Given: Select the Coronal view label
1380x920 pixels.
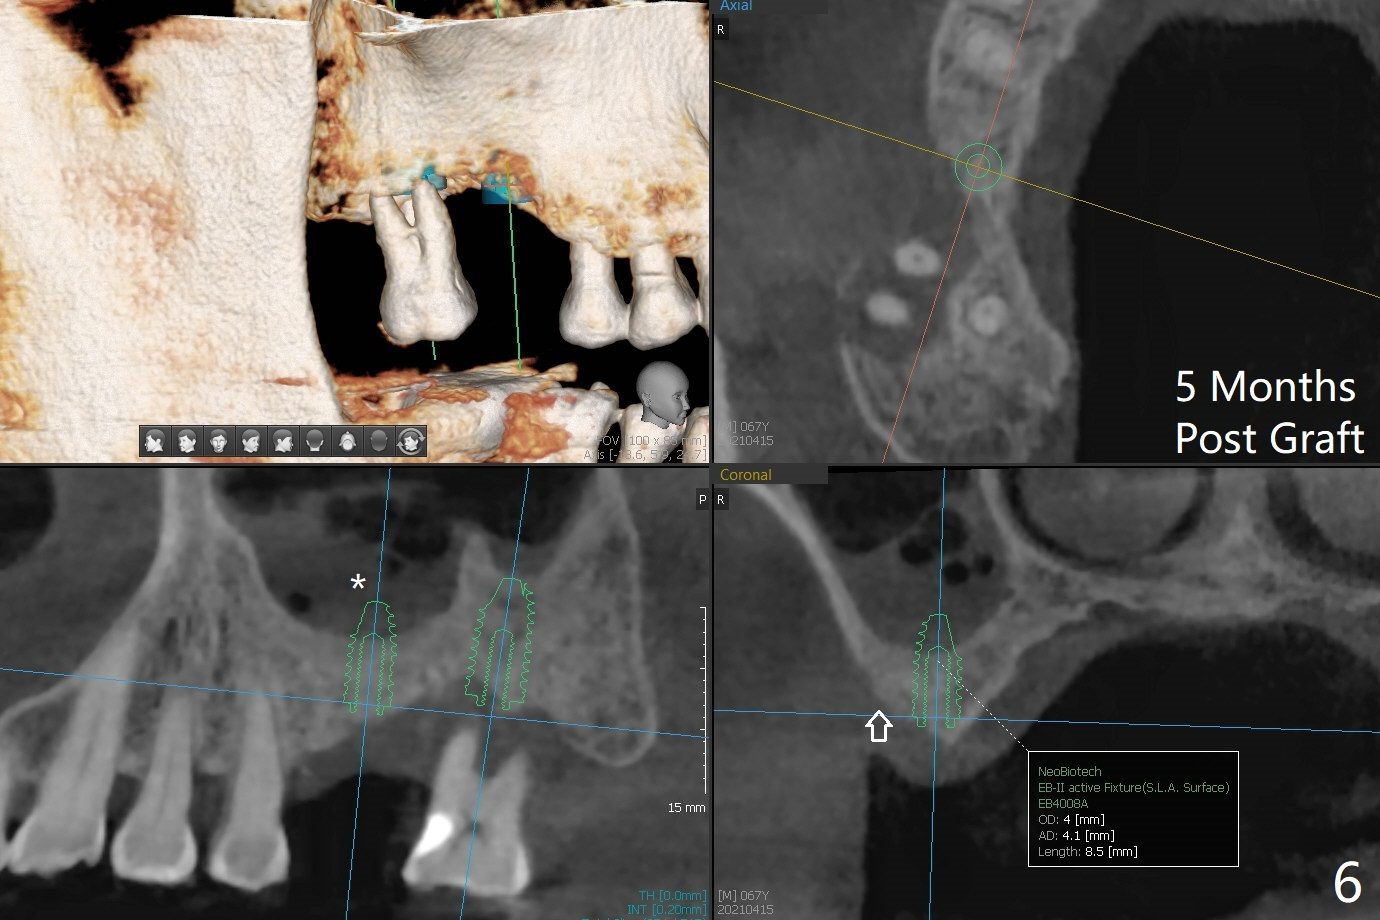Looking at the screenshot, I should point(745,475).
